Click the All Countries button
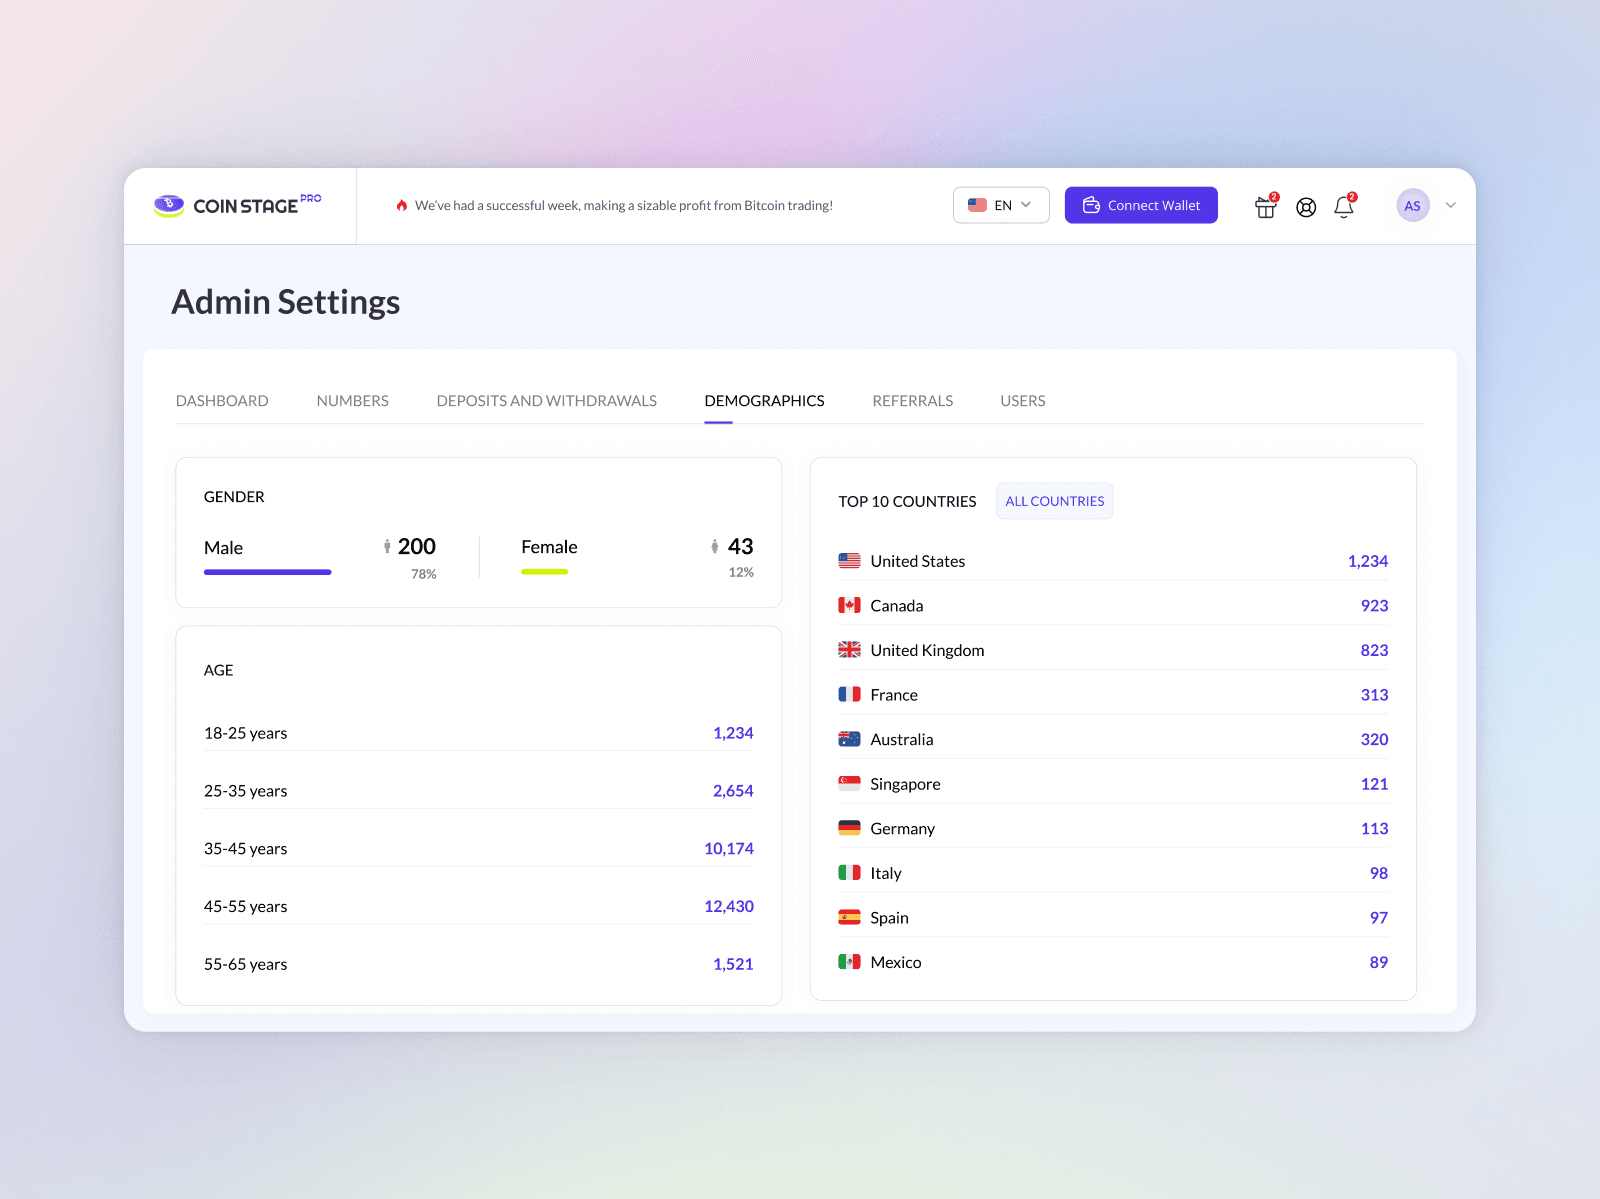 pos(1054,501)
